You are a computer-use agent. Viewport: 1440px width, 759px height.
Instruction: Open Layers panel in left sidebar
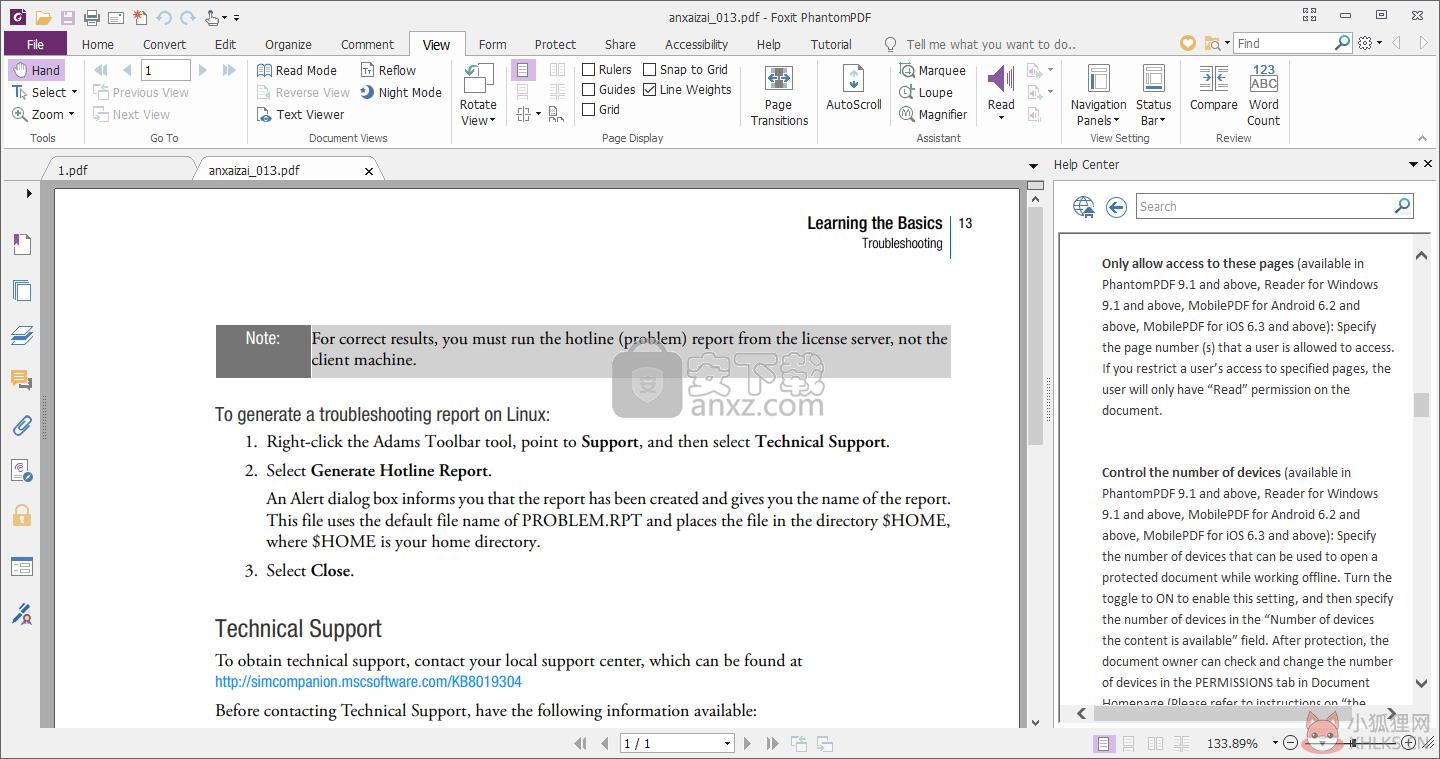click(21, 335)
